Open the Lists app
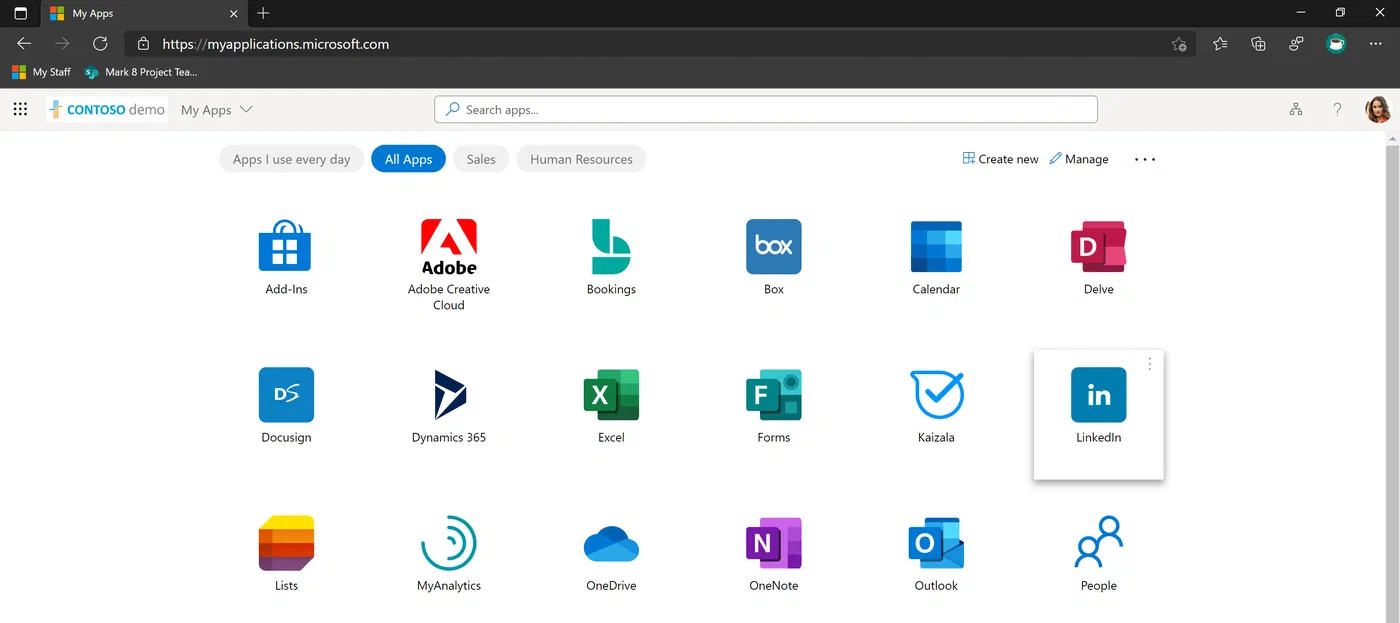 [286, 543]
